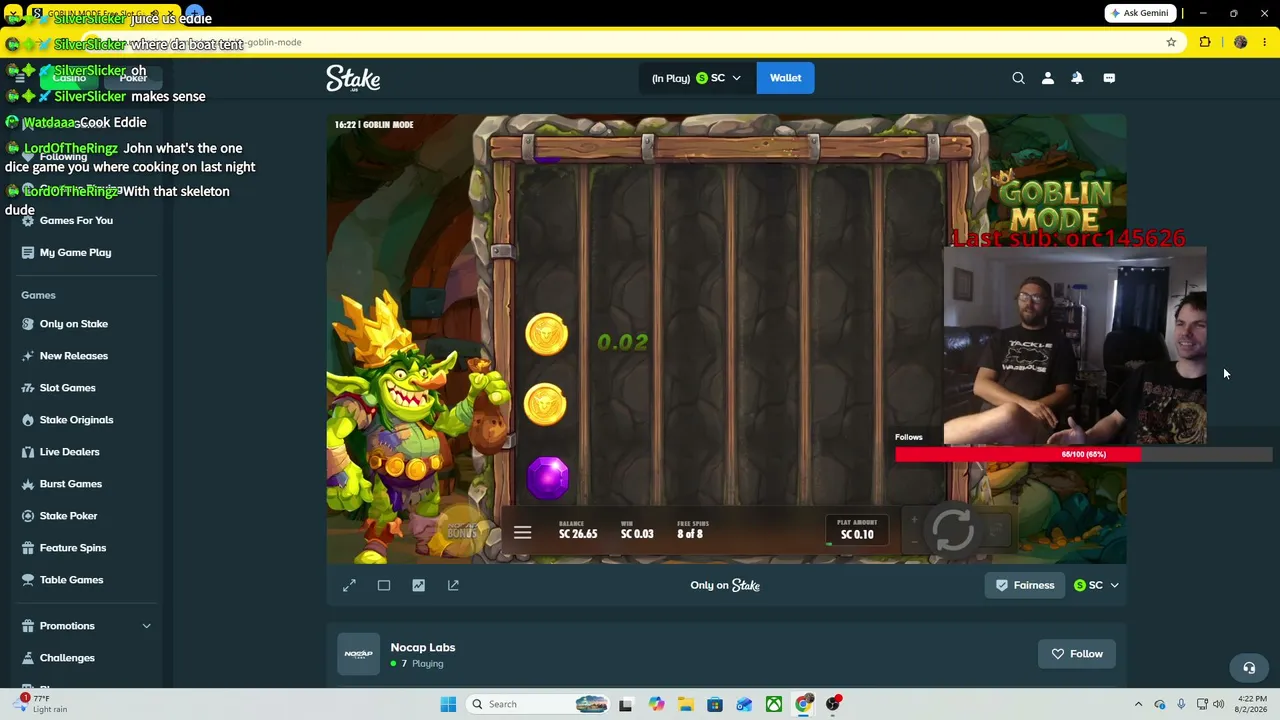Open the notifications bell icon
The width and height of the screenshot is (1280, 720).
coord(1077,78)
